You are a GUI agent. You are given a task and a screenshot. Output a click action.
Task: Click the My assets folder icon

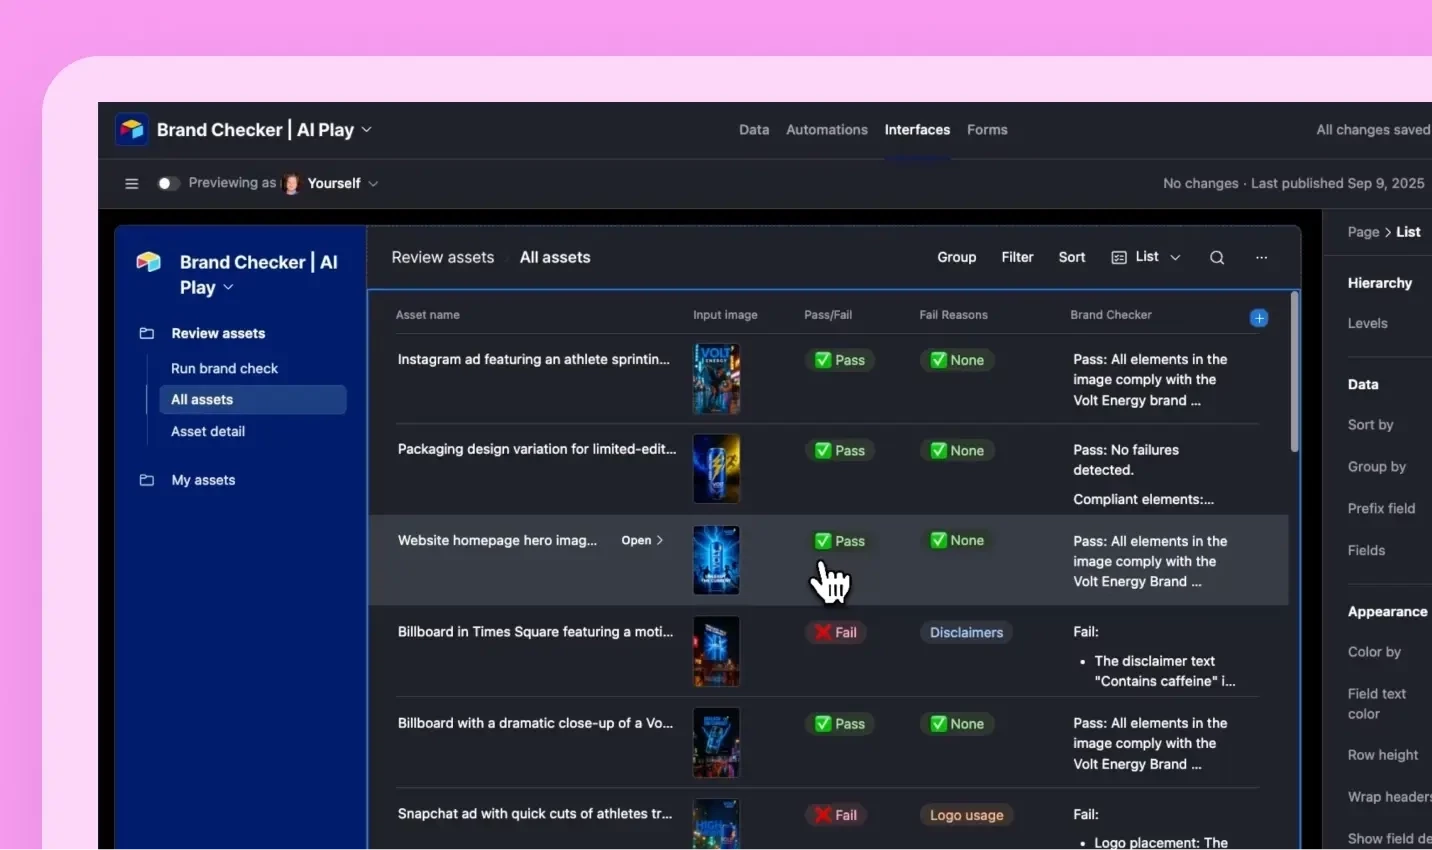click(147, 481)
